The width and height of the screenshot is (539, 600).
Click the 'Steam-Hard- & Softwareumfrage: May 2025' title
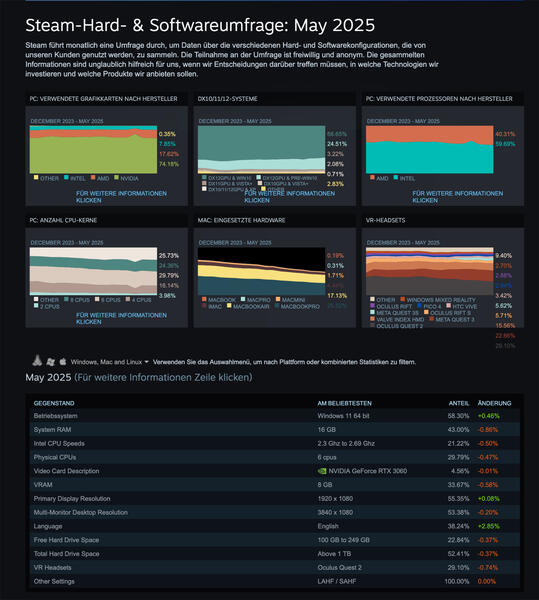pos(200,26)
